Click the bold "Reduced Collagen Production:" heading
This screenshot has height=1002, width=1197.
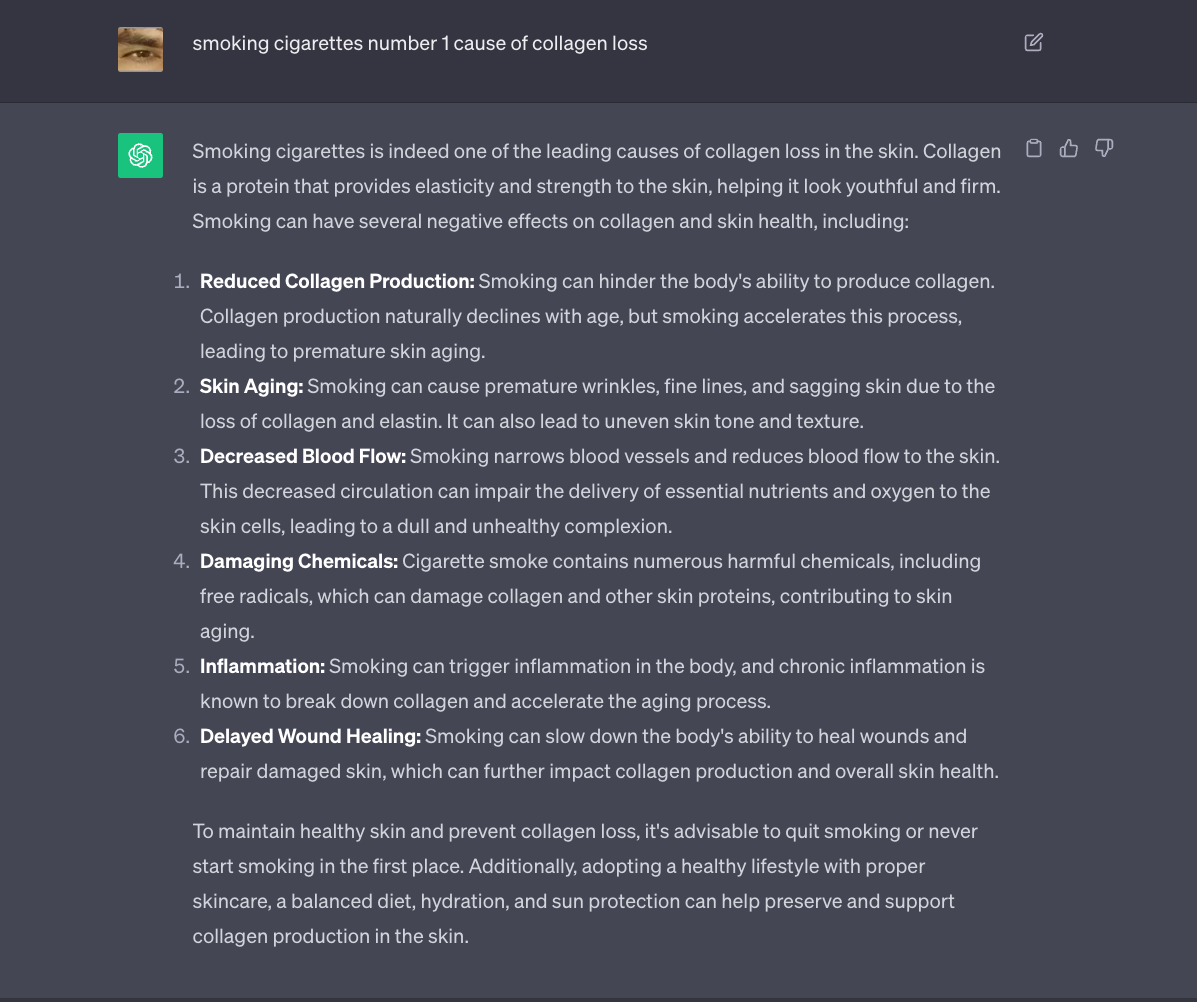click(337, 281)
